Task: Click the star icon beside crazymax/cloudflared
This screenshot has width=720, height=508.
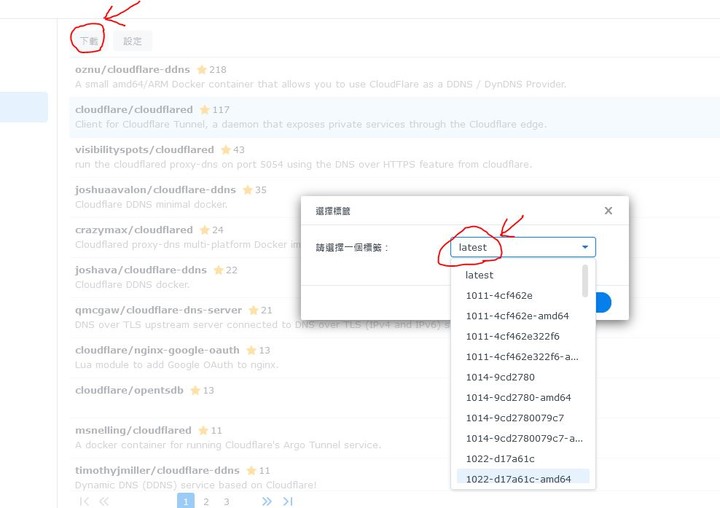Action: pyautogui.click(x=204, y=230)
